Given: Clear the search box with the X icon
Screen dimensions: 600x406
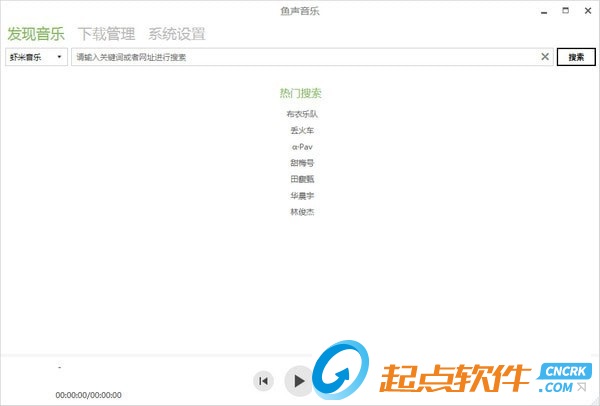Looking at the screenshot, I should click(x=545, y=57).
